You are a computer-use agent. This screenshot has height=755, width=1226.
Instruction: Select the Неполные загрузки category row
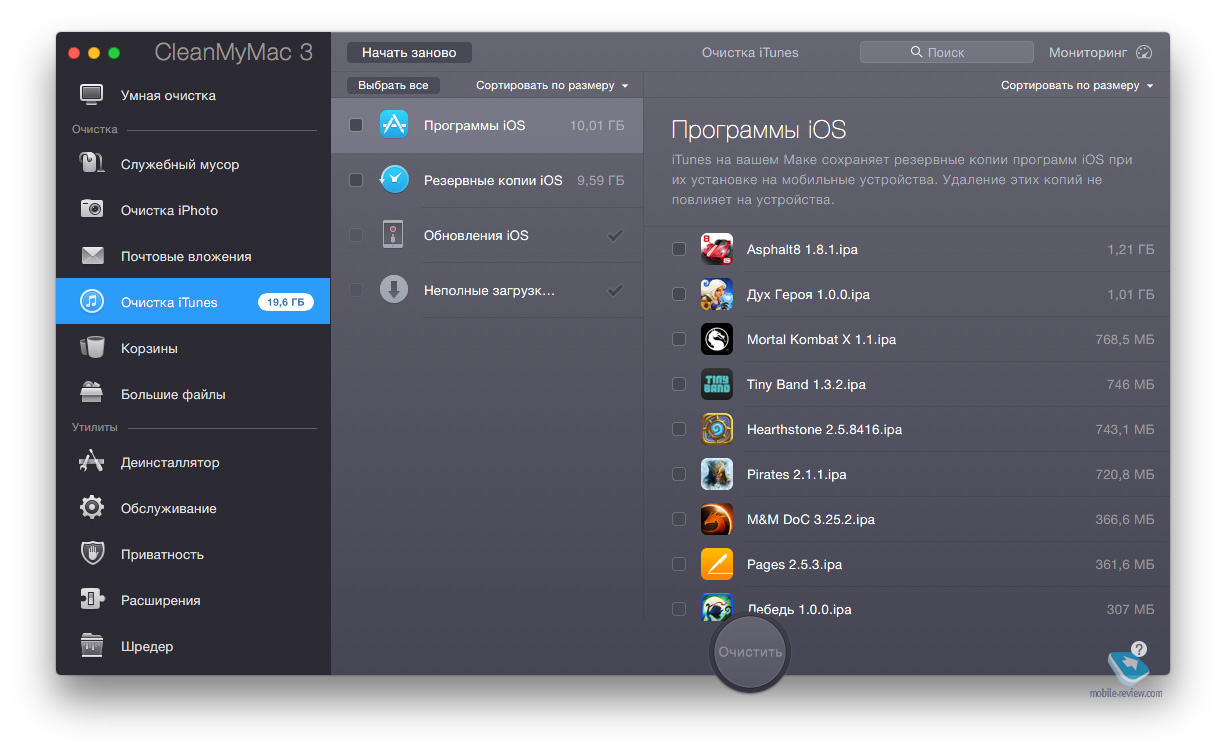pos(487,290)
